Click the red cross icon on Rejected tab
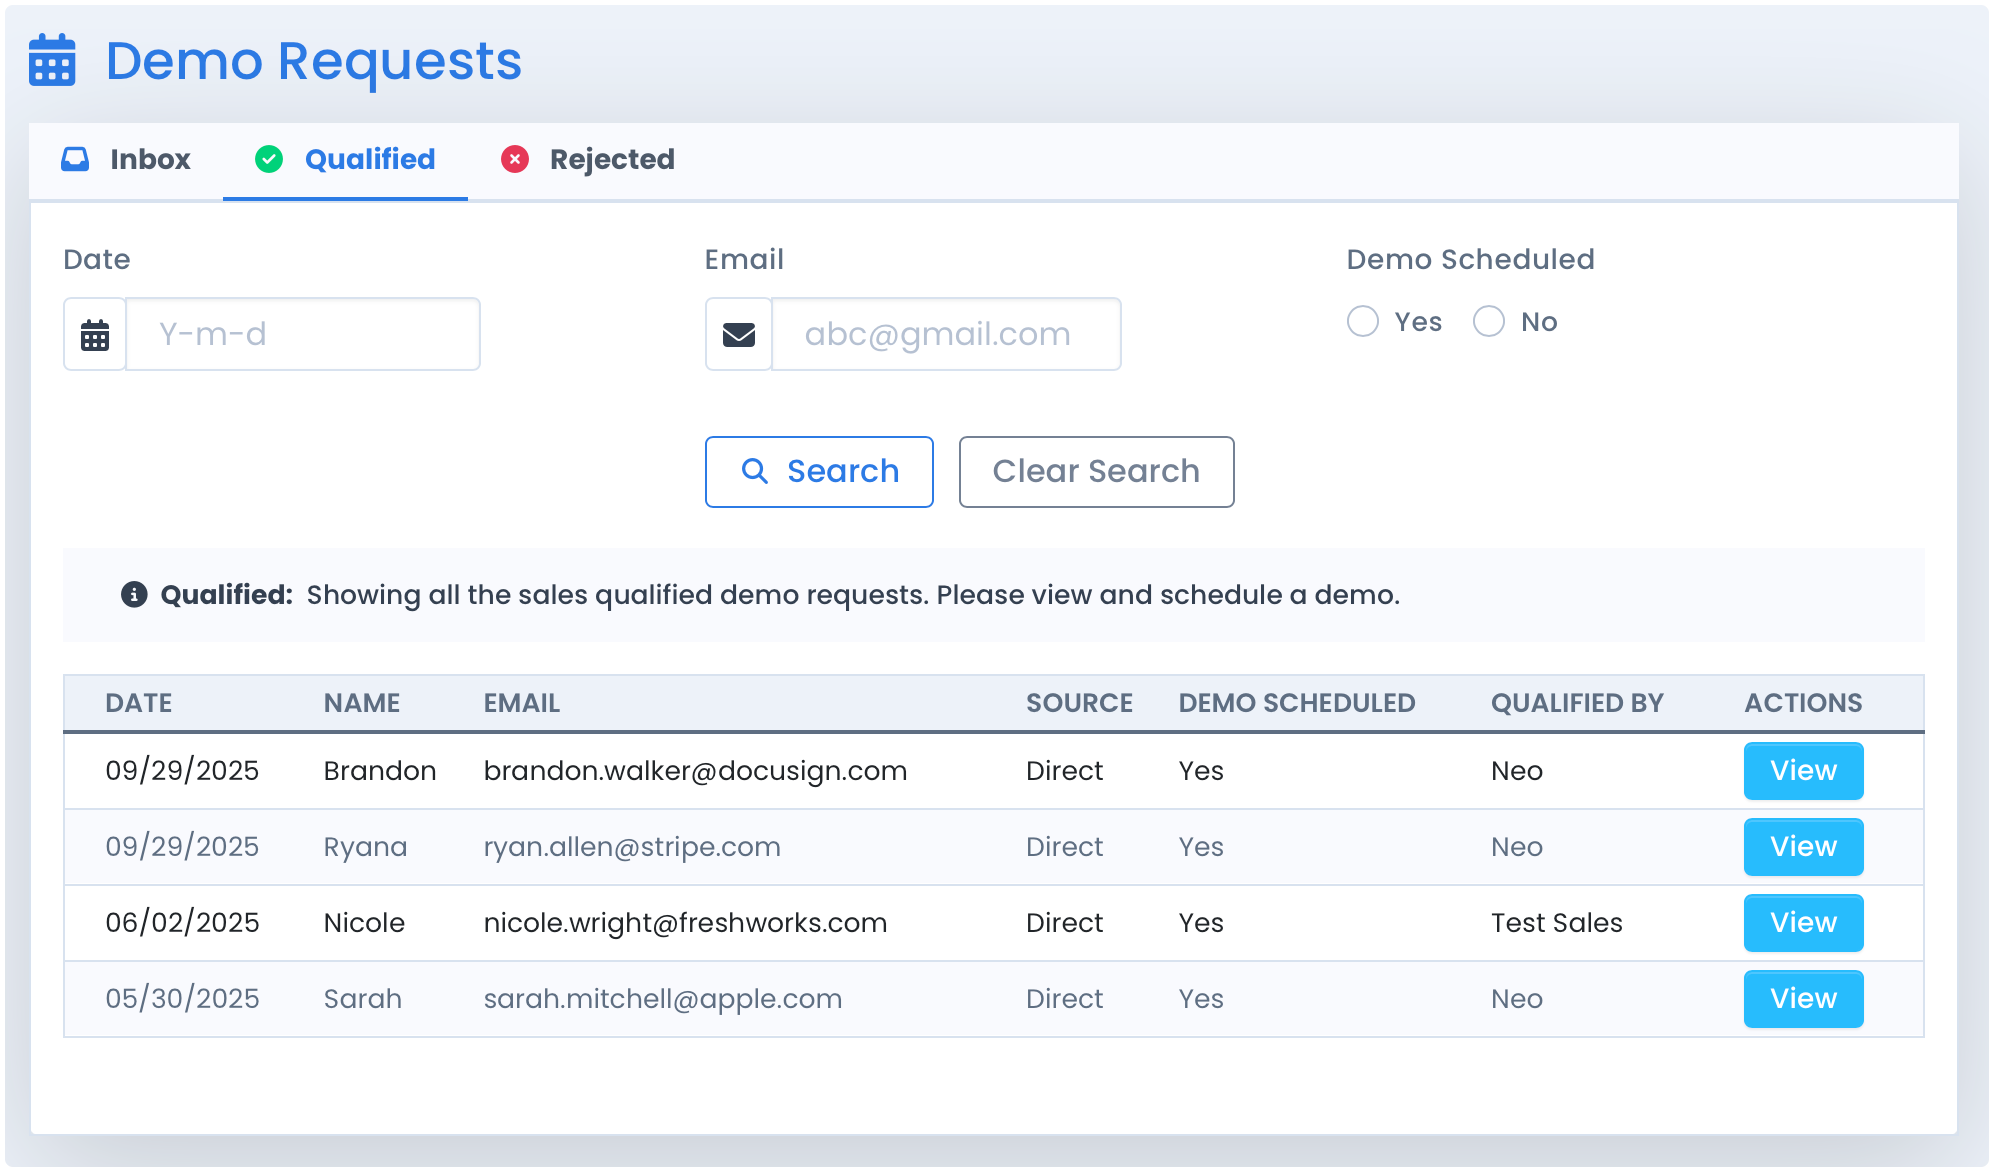Image resolution: width=1994 pixels, height=1172 pixels. click(515, 159)
